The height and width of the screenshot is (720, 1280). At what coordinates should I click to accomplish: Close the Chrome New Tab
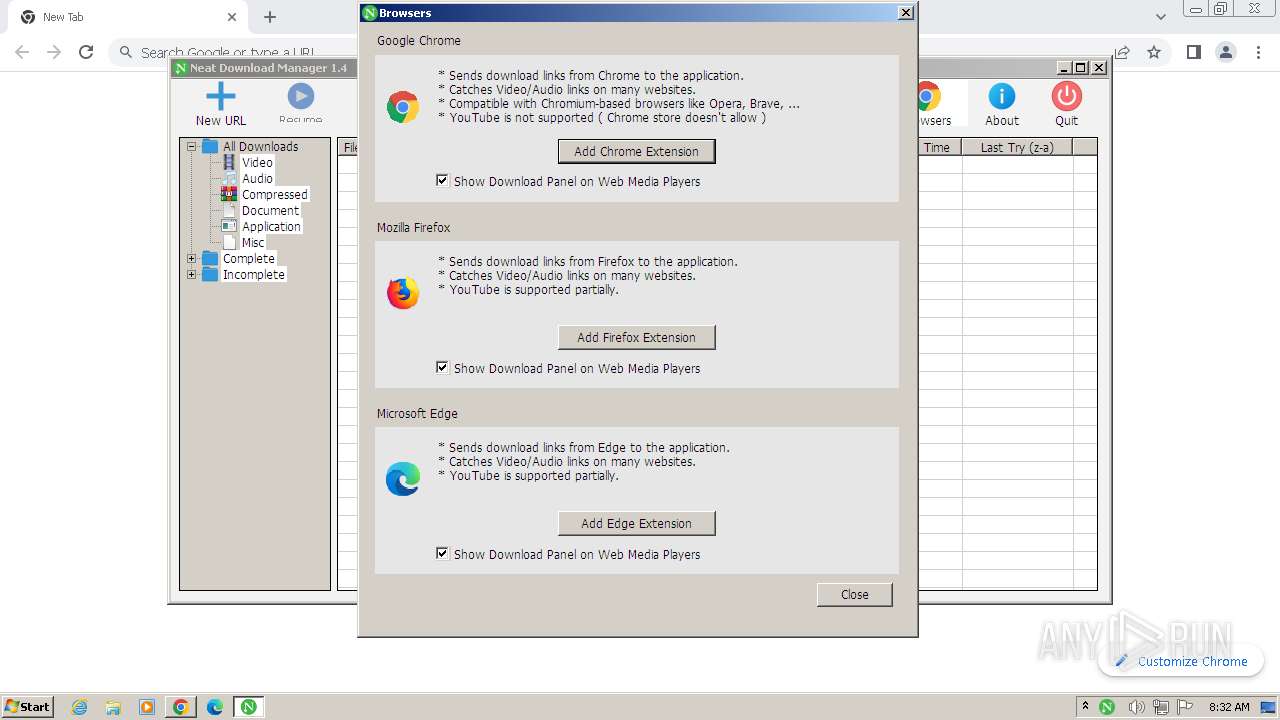coord(232,17)
